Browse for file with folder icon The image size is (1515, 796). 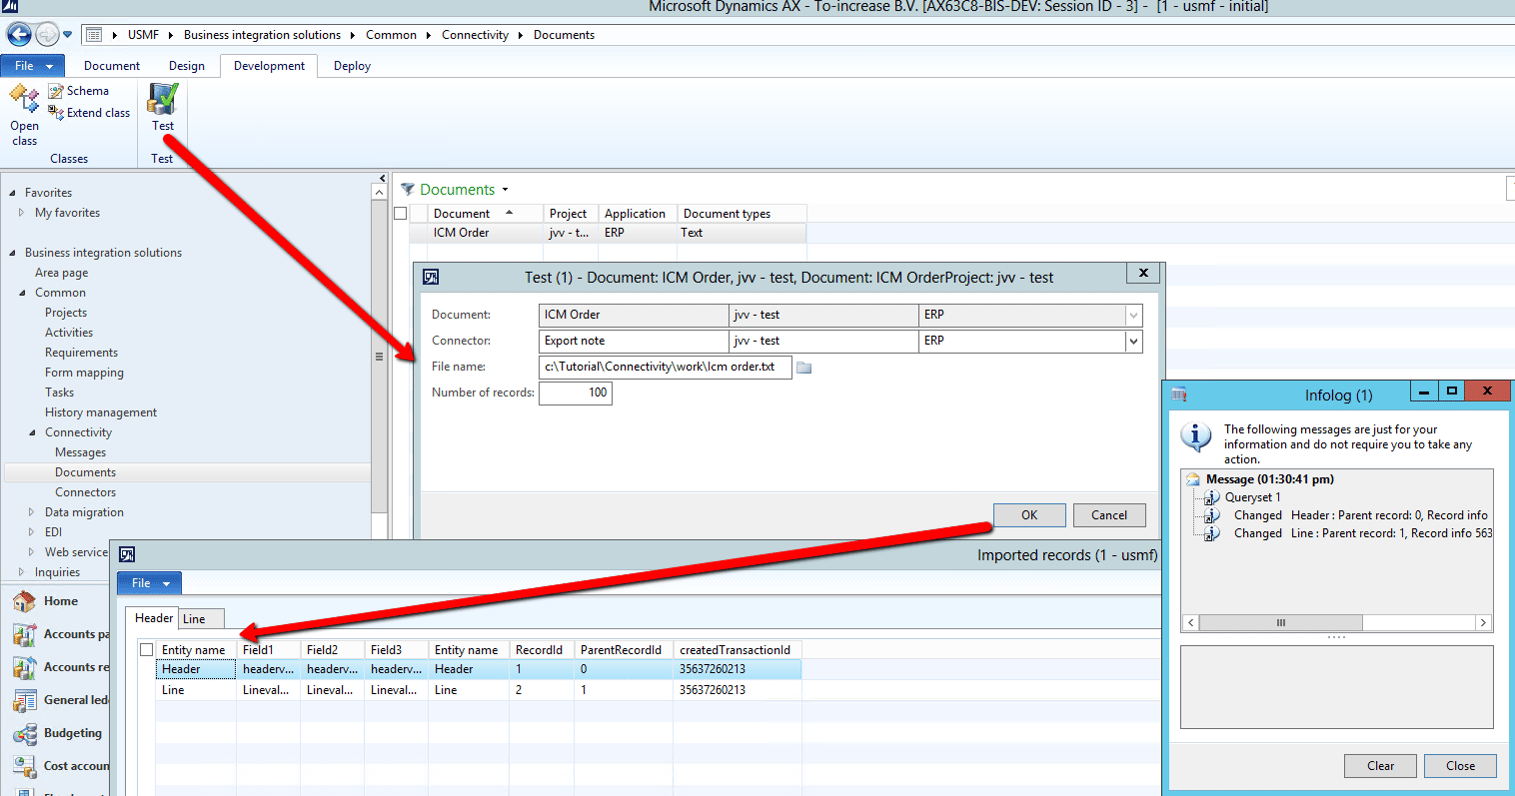[x=804, y=368]
